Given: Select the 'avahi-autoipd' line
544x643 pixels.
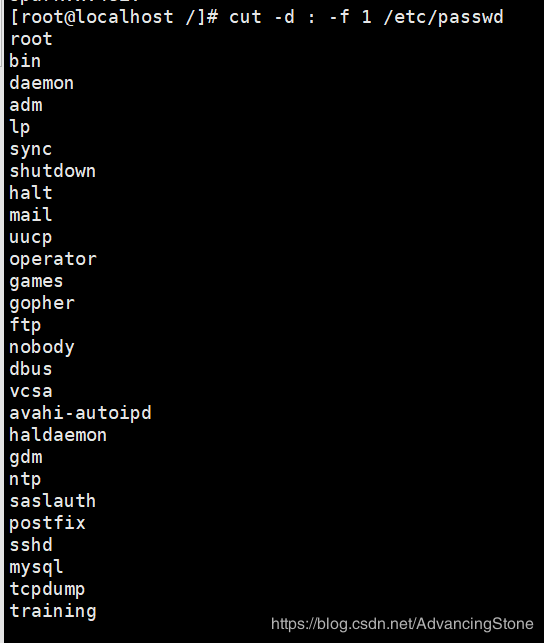Looking at the screenshot, I should pyautogui.click(x=80, y=413).
